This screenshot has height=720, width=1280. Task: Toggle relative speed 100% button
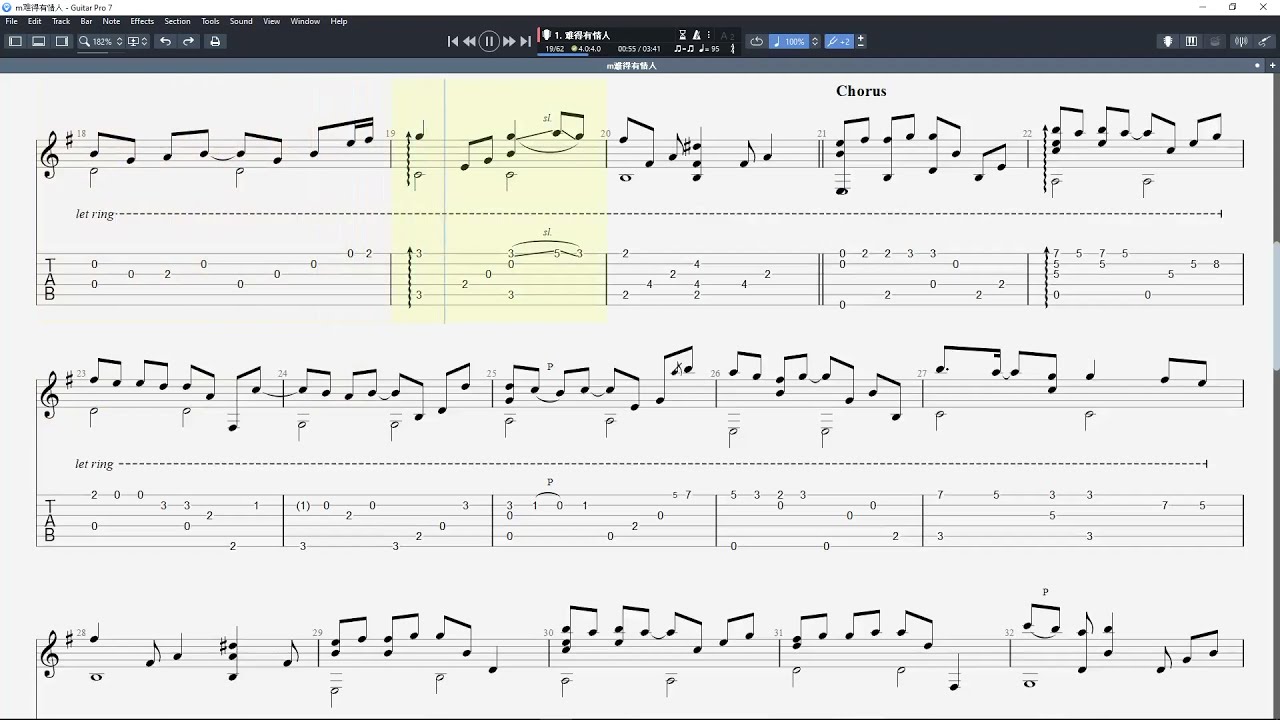pyautogui.click(x=789, y=41)
